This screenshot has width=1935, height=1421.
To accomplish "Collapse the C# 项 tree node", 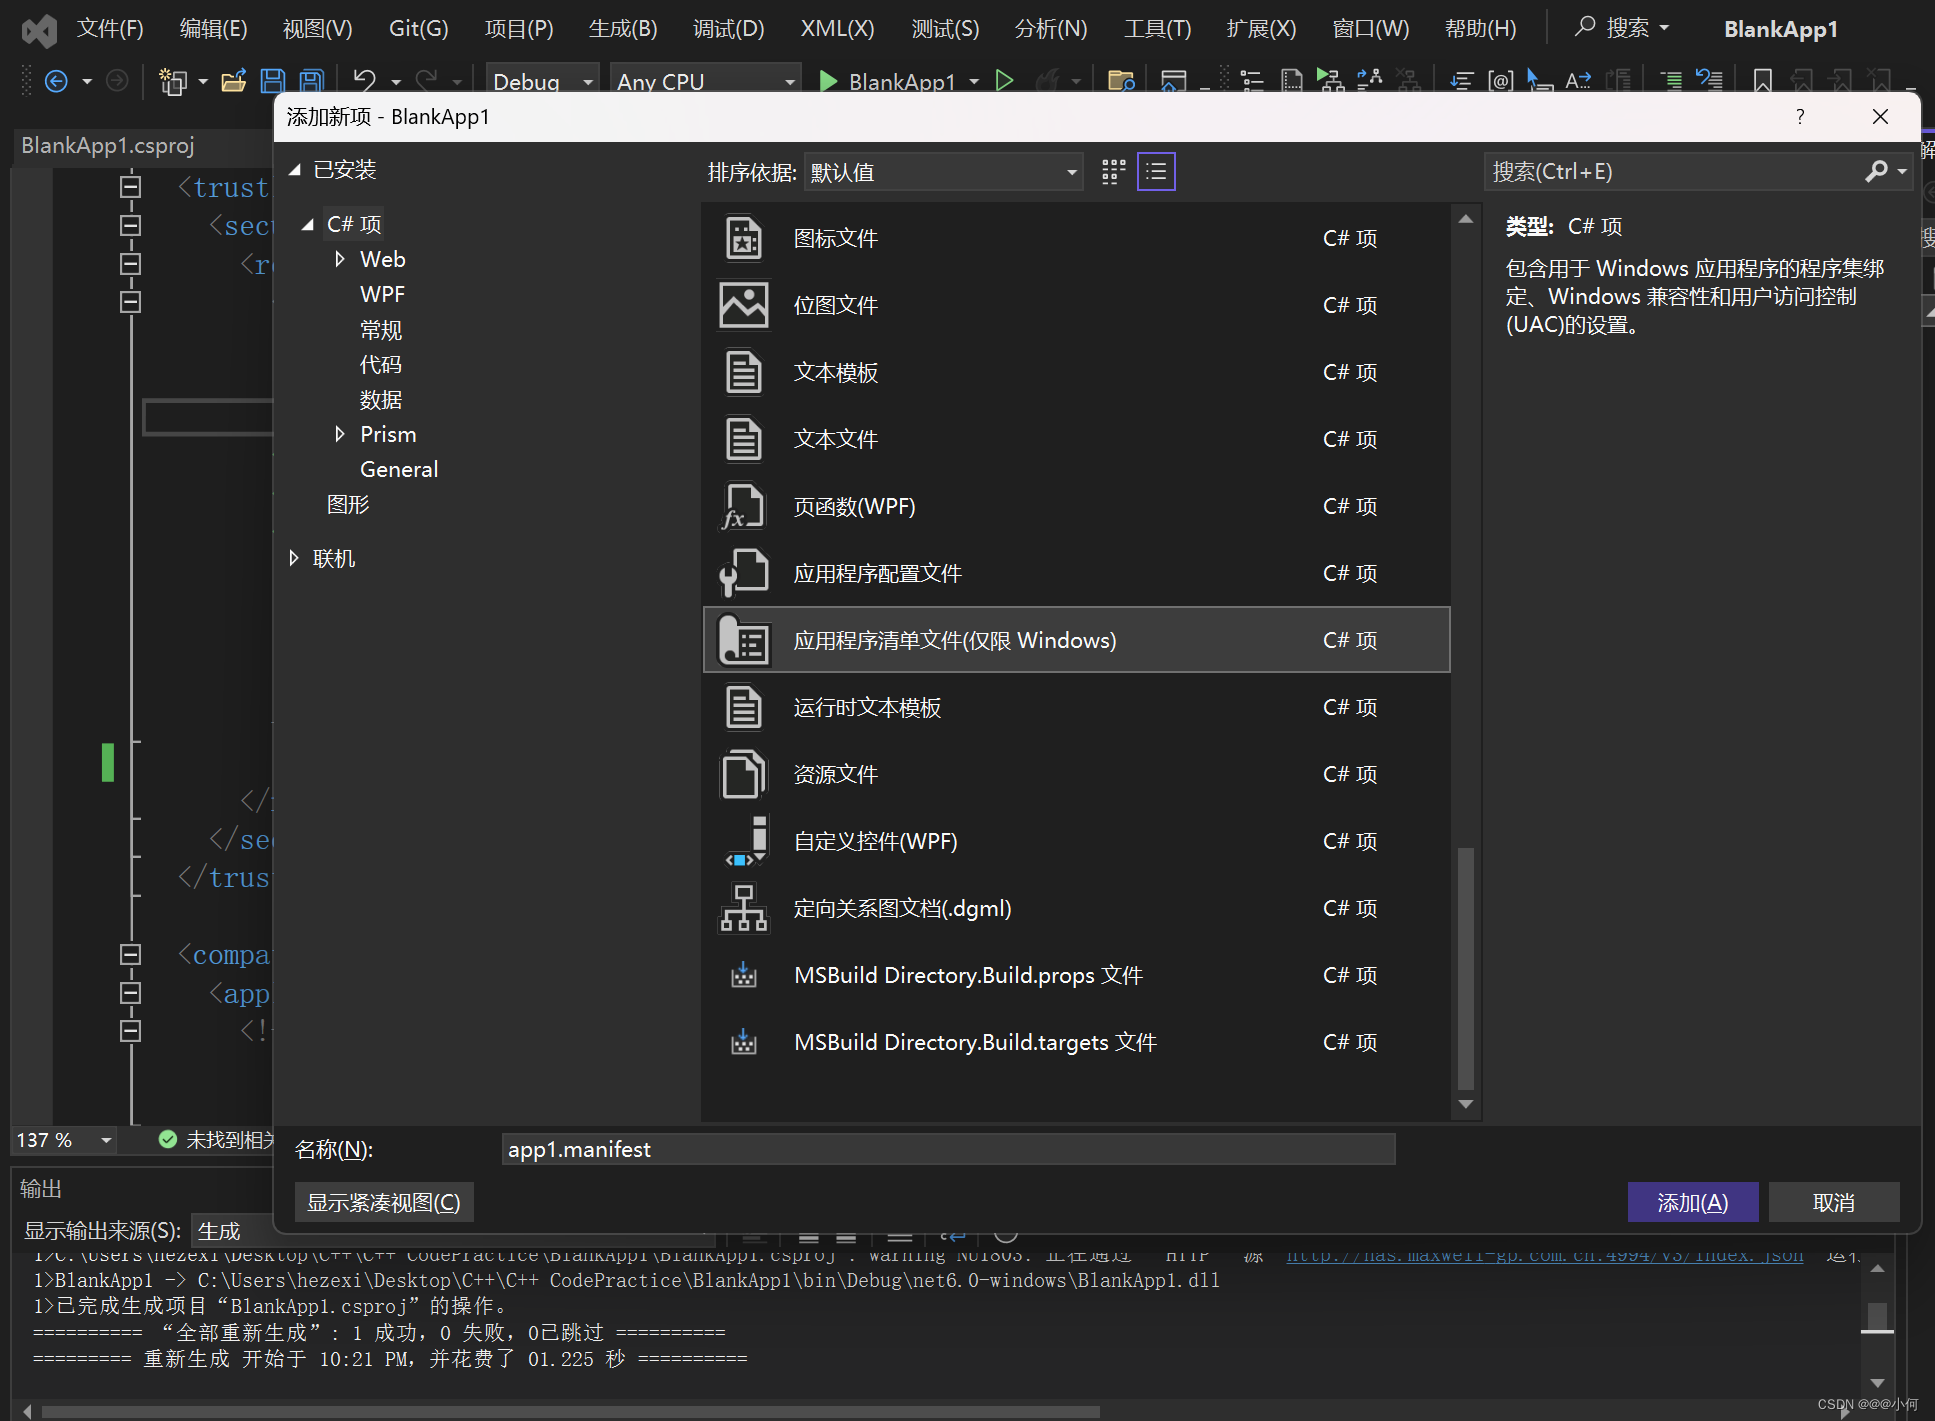I will tap(308, 225).
